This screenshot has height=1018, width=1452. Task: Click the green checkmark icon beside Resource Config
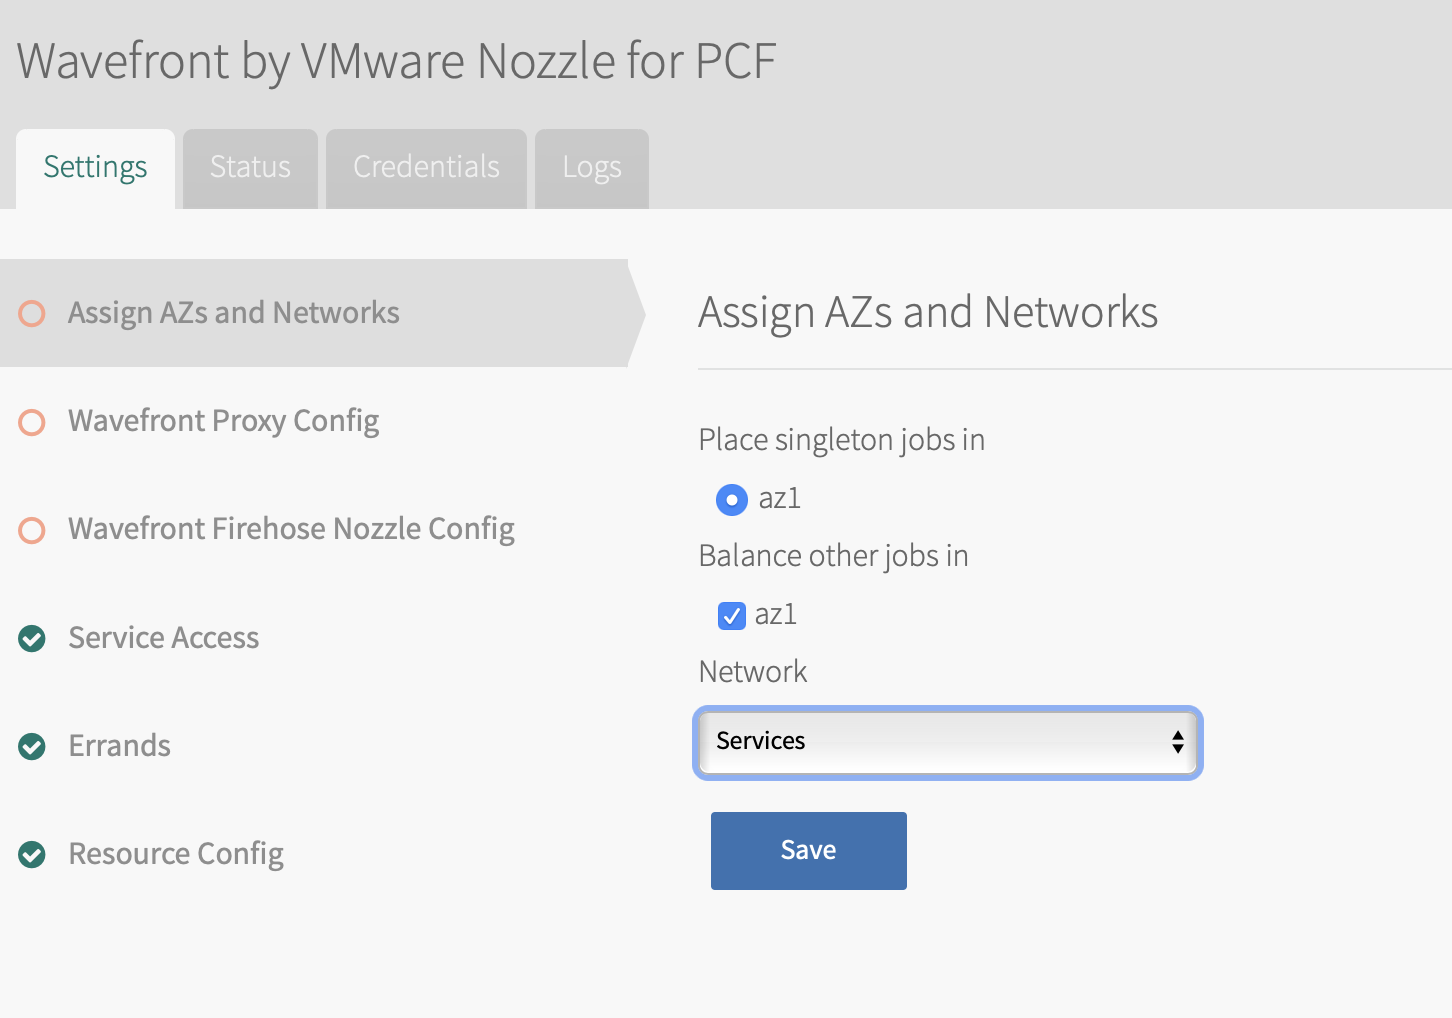[x=32, y=854]
